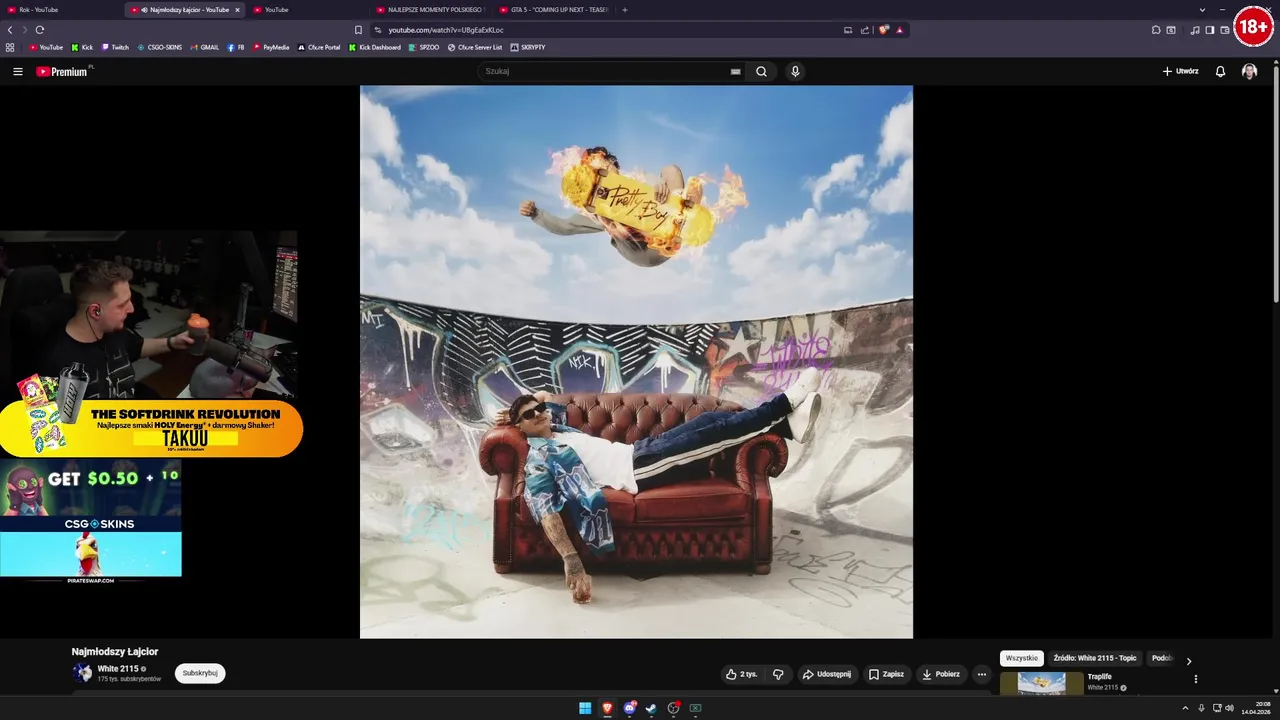Open the YouTube hamburger guide menu
Screen dimensions: 1280x720
coord(17,71)
